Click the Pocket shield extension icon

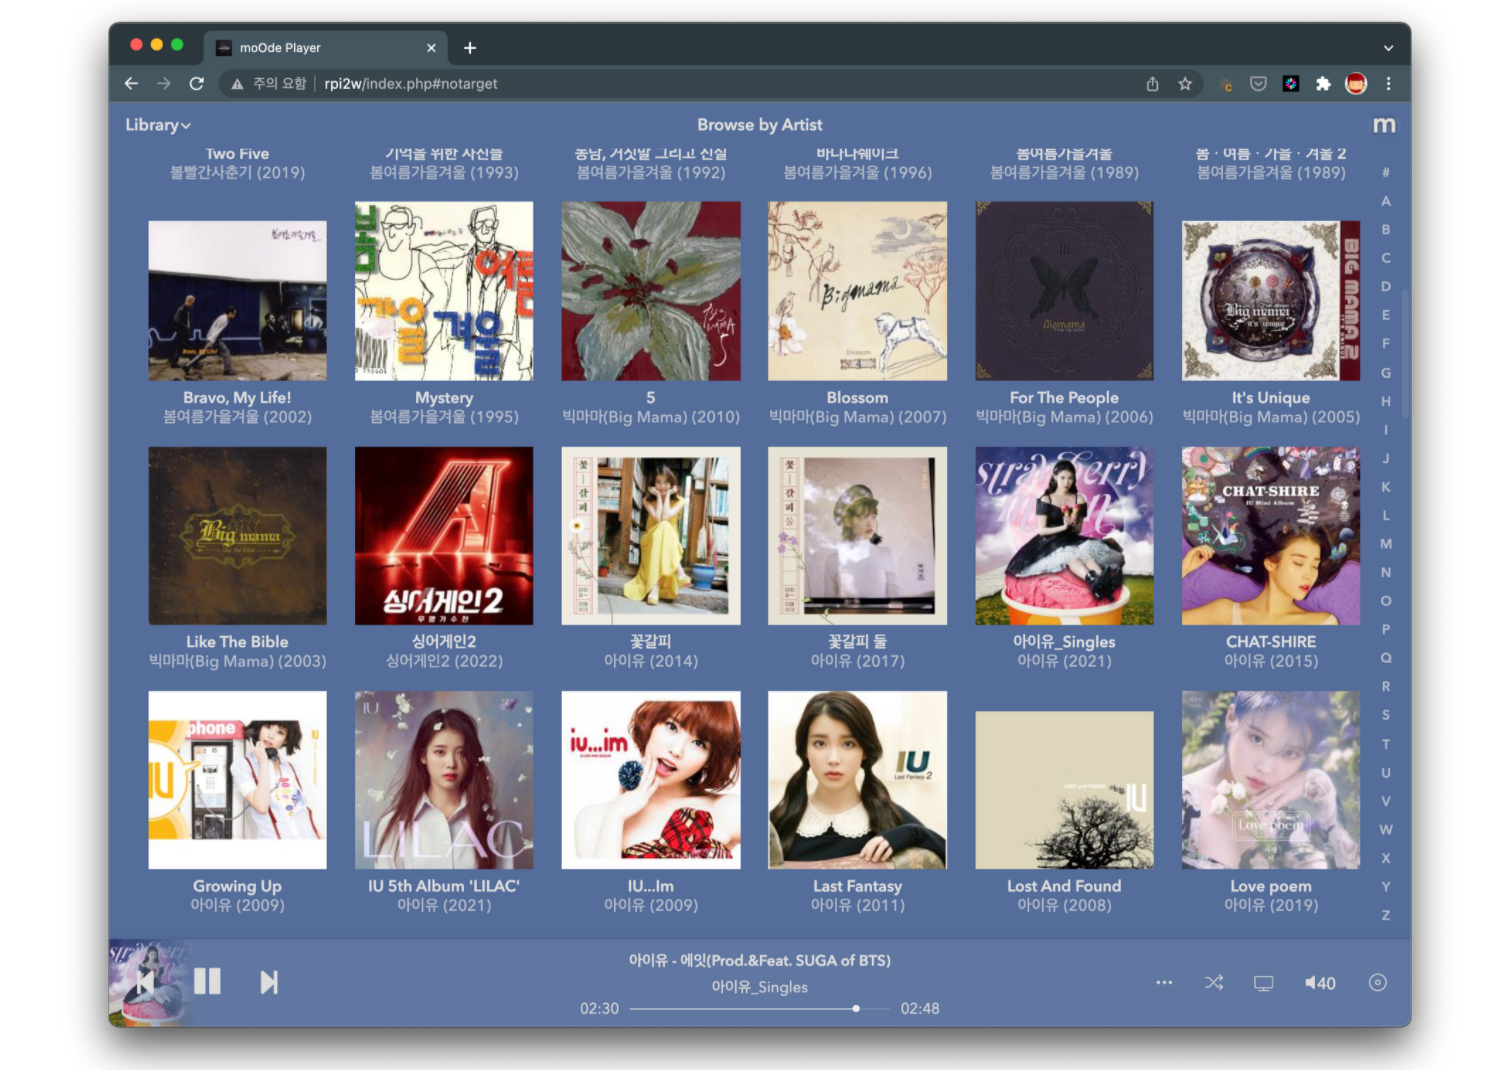click(x=1258, y=84)
